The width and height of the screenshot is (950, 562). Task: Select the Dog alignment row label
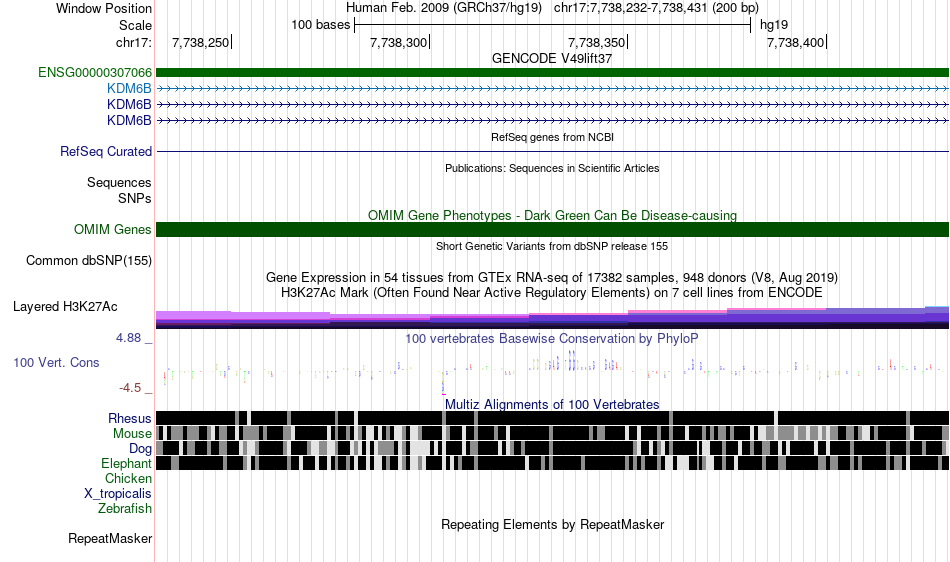[x=140, y=449]
